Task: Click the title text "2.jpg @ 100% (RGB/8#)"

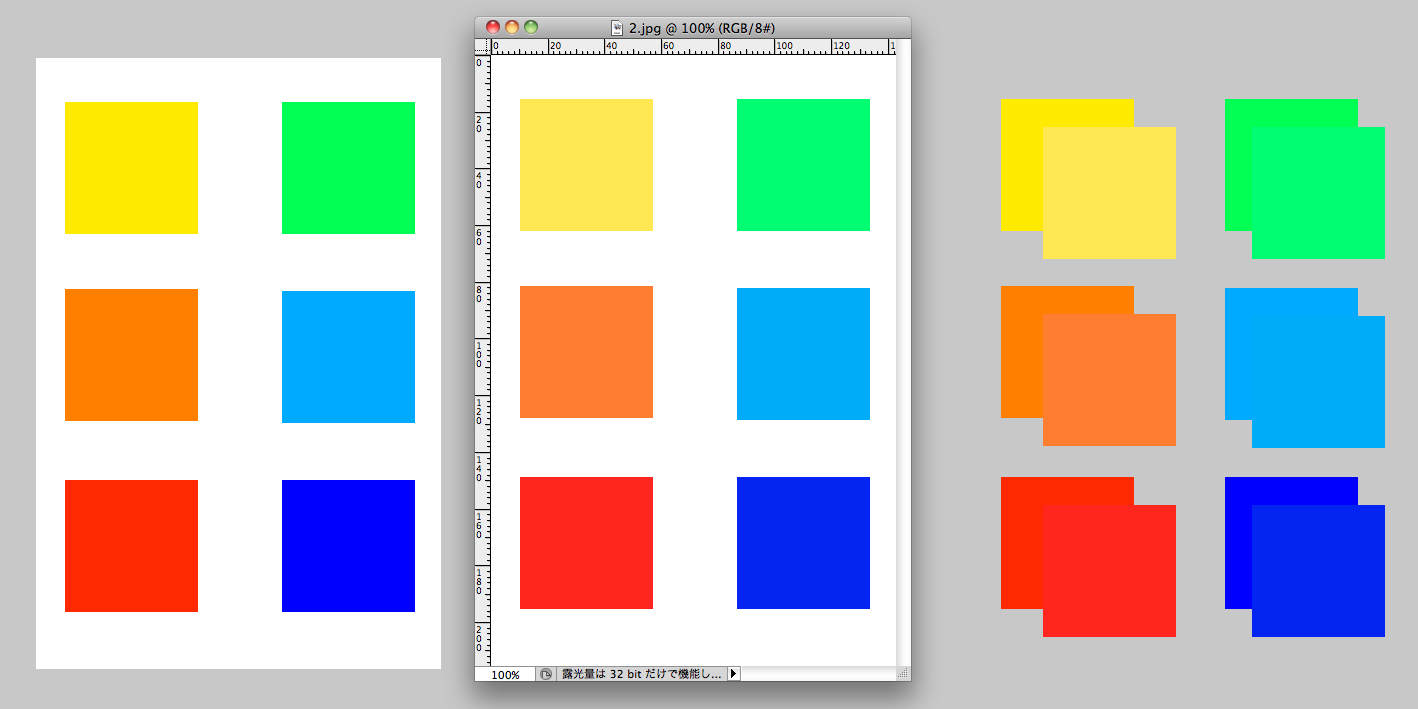Action: 701,28
